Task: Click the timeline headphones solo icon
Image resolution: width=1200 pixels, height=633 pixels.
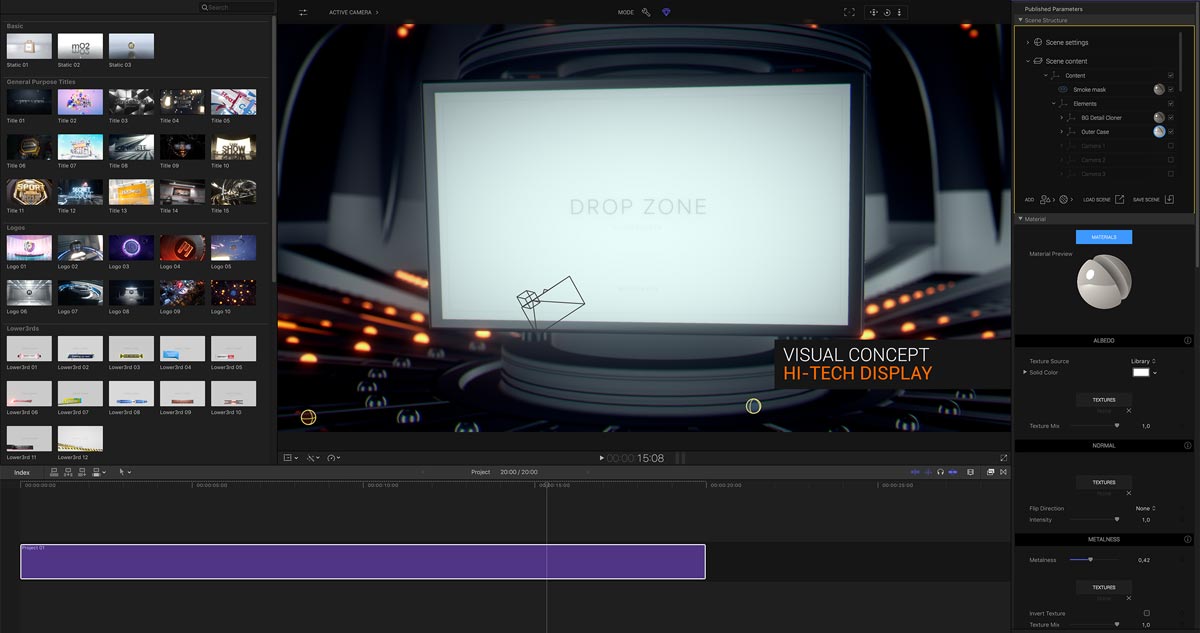Action: (940, 472)
